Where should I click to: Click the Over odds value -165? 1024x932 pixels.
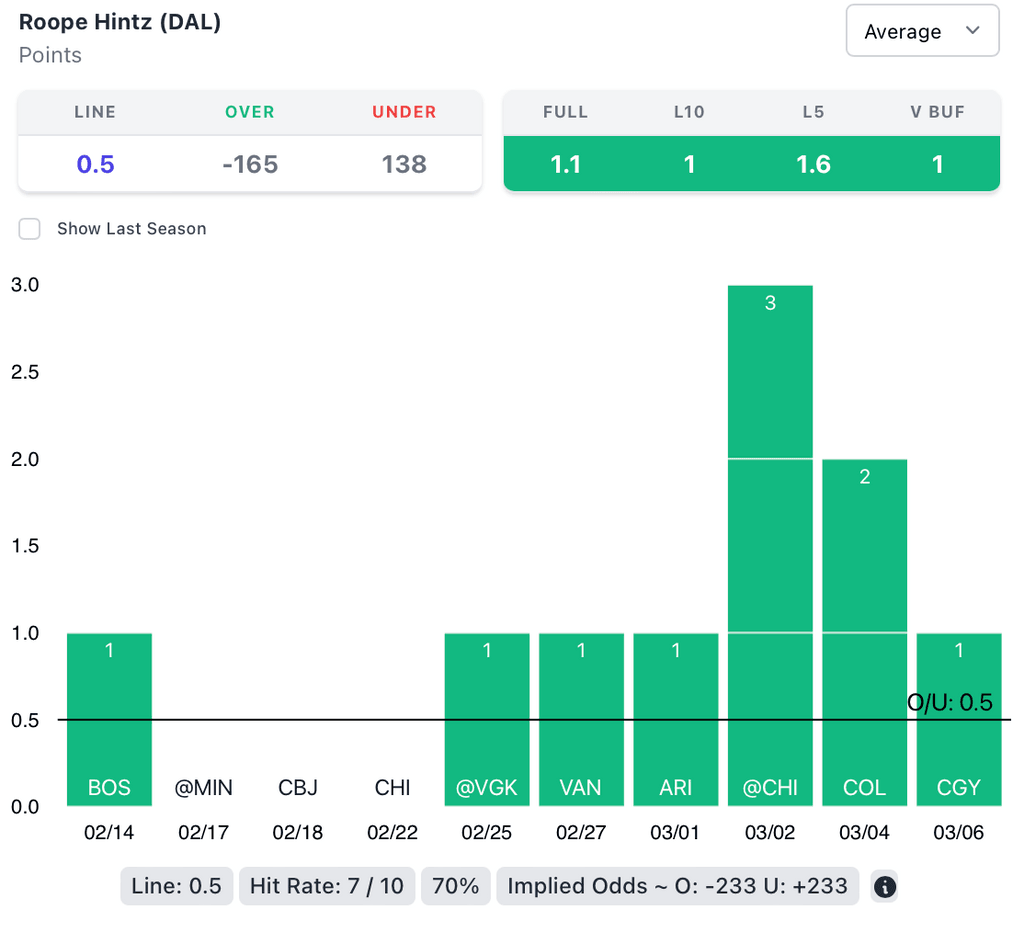(250, 164)
